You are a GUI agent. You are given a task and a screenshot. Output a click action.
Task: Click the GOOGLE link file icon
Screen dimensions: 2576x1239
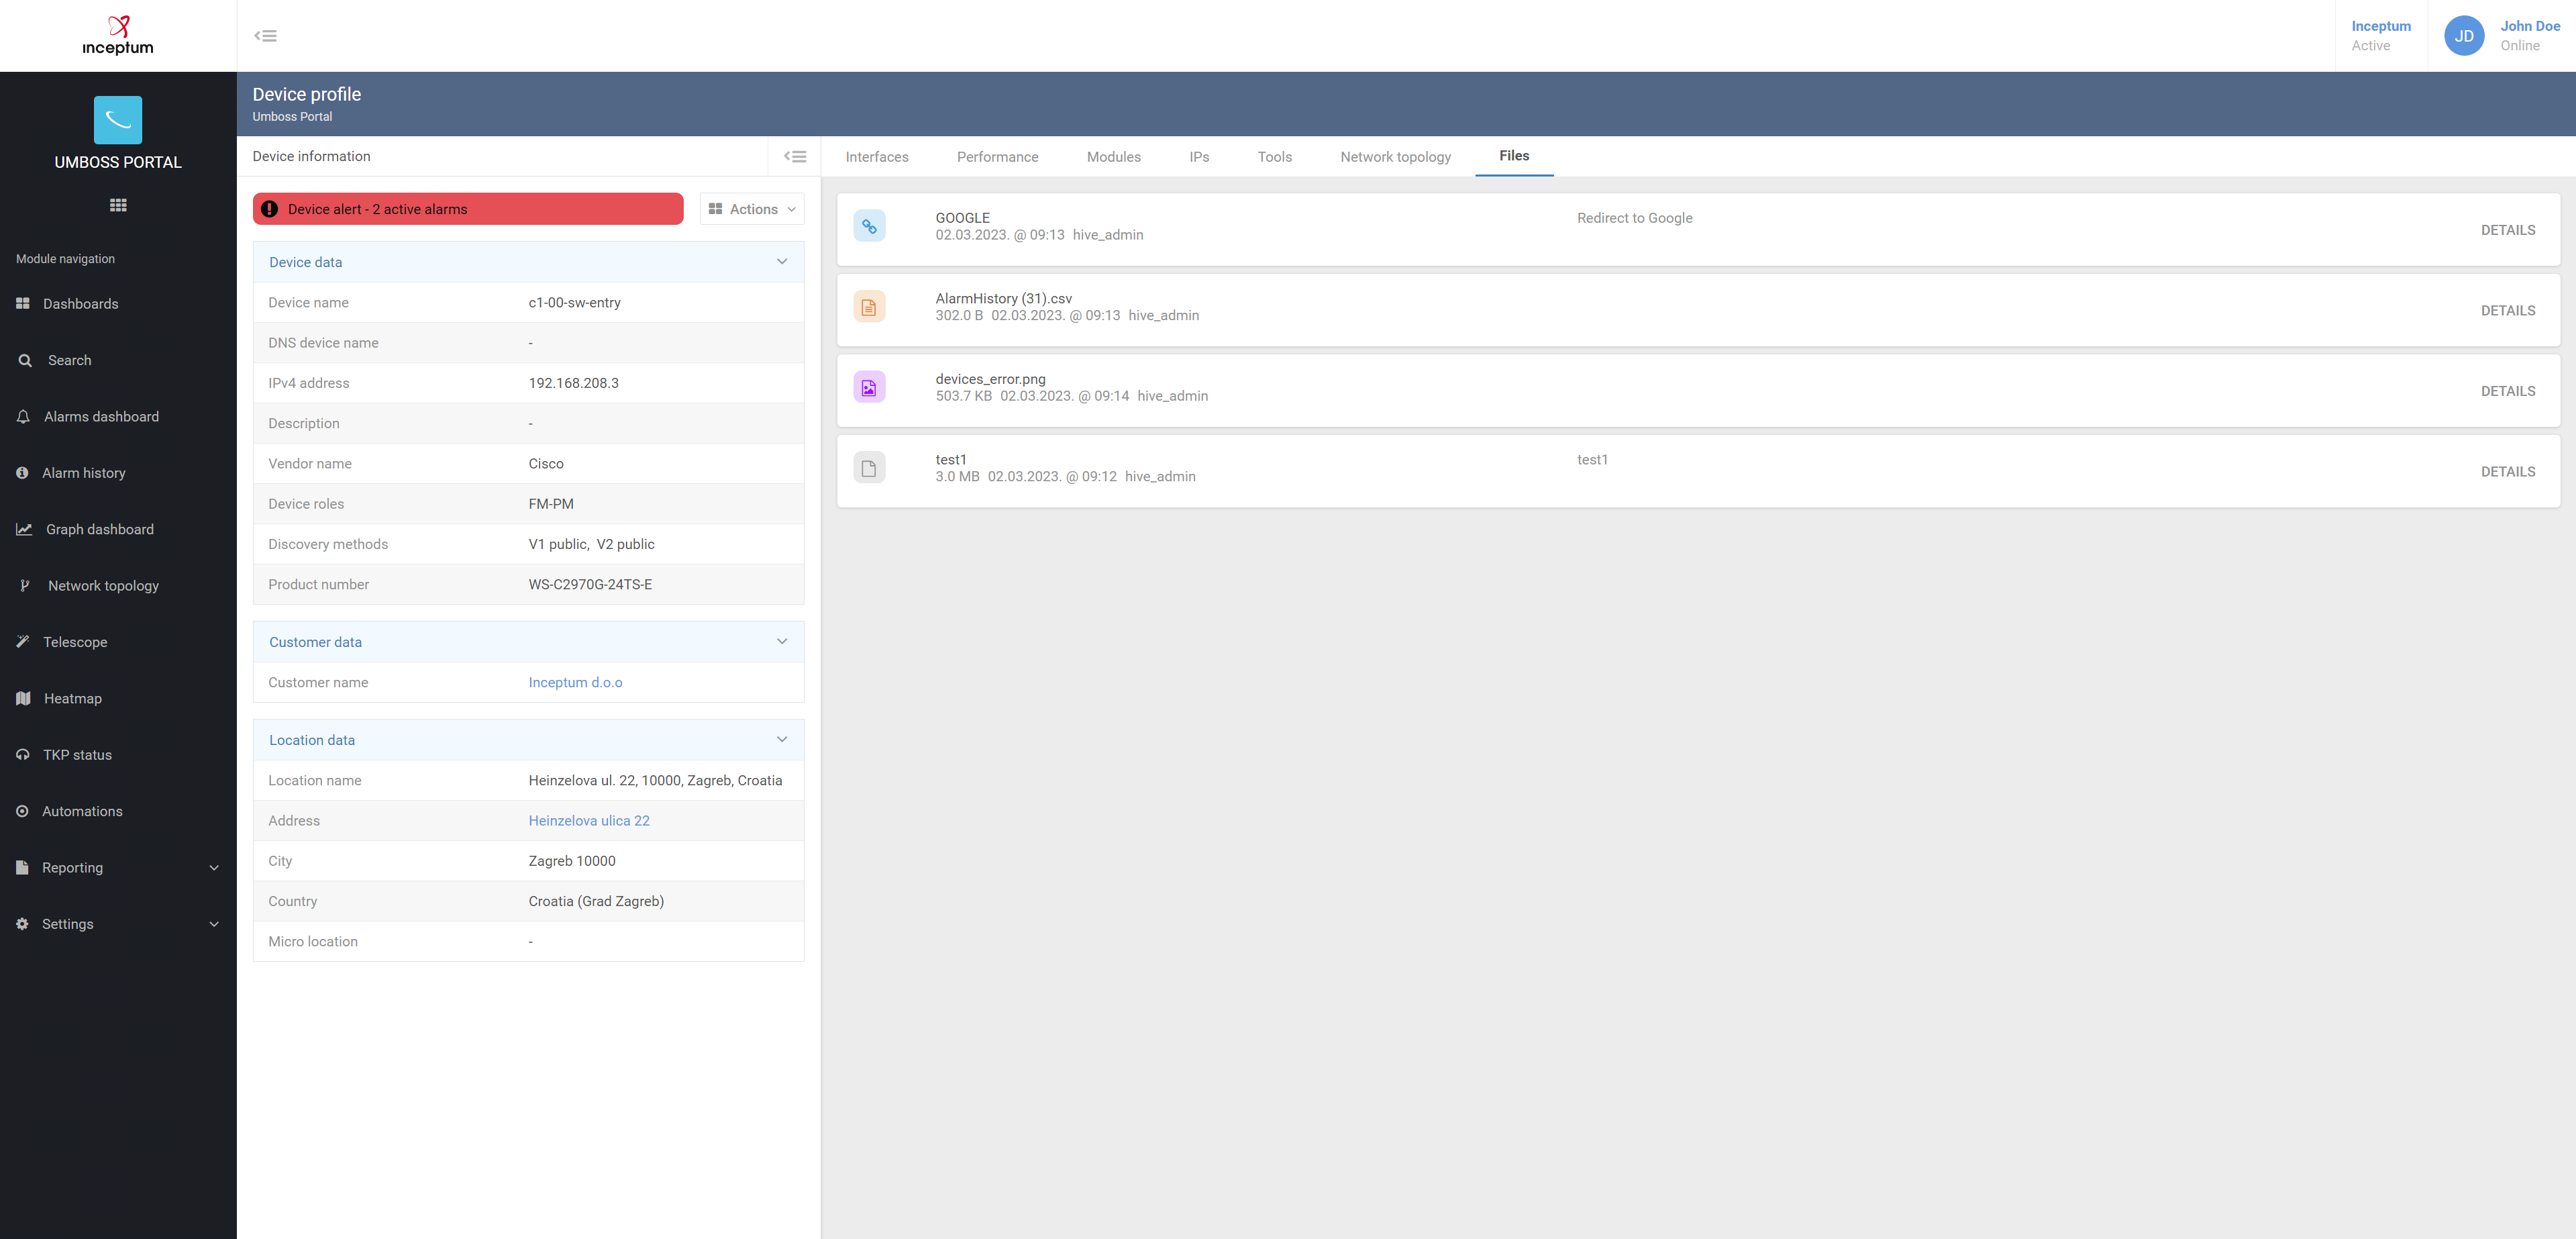click(869, 226)
